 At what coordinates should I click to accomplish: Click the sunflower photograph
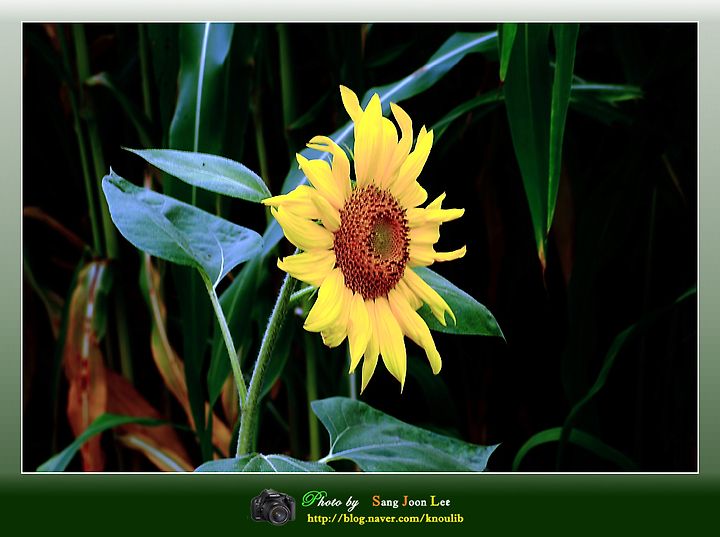[x=360, y=248]
